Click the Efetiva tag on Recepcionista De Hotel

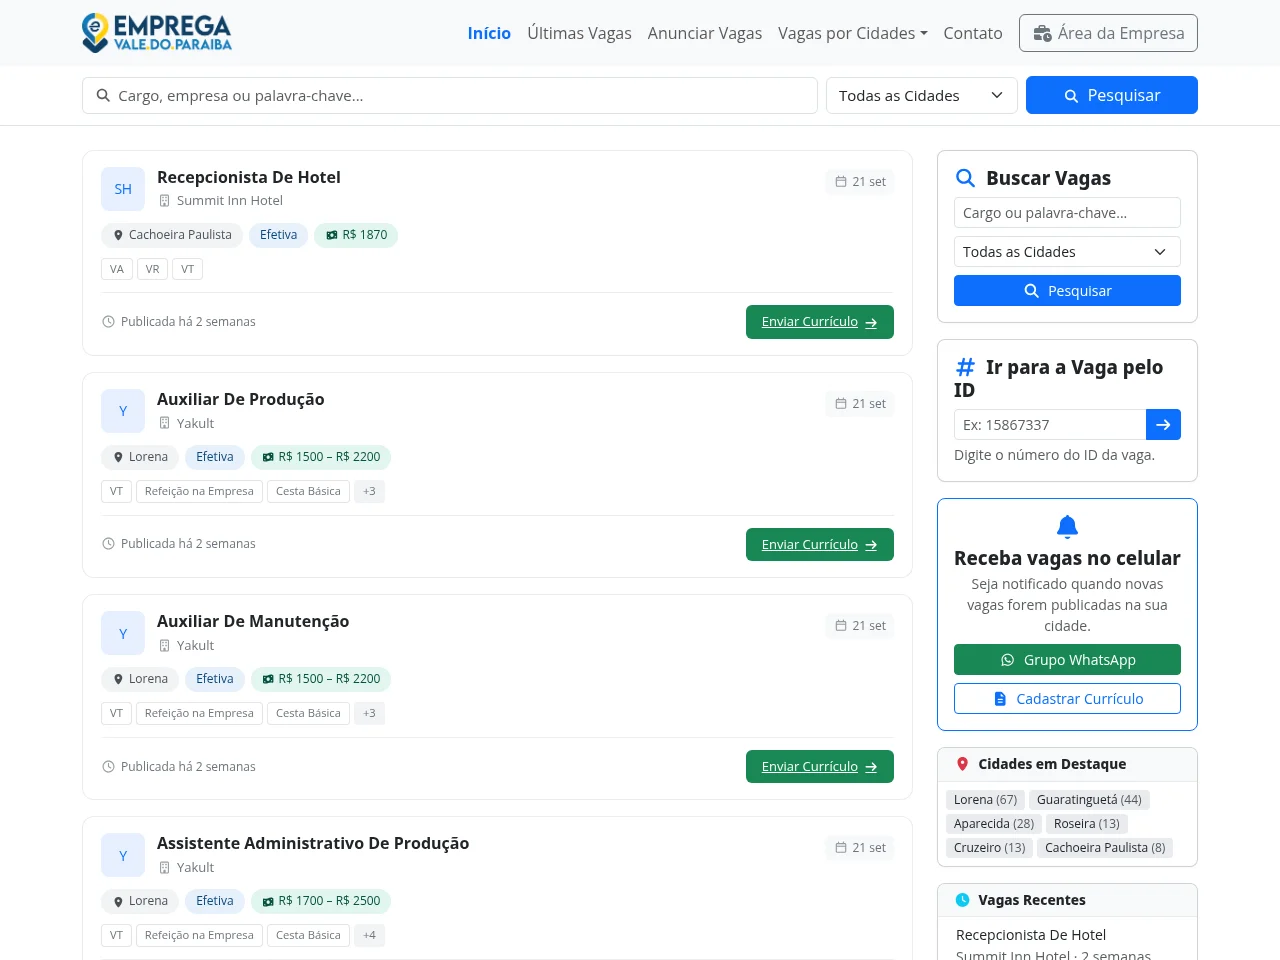[278, 235]
